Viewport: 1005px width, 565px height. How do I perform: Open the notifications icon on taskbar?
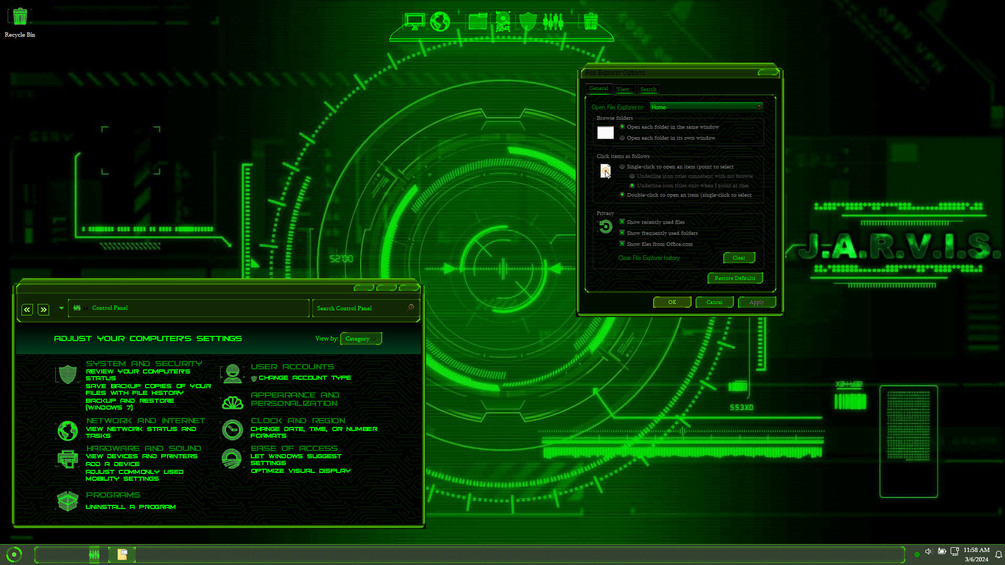pos(998,555)
